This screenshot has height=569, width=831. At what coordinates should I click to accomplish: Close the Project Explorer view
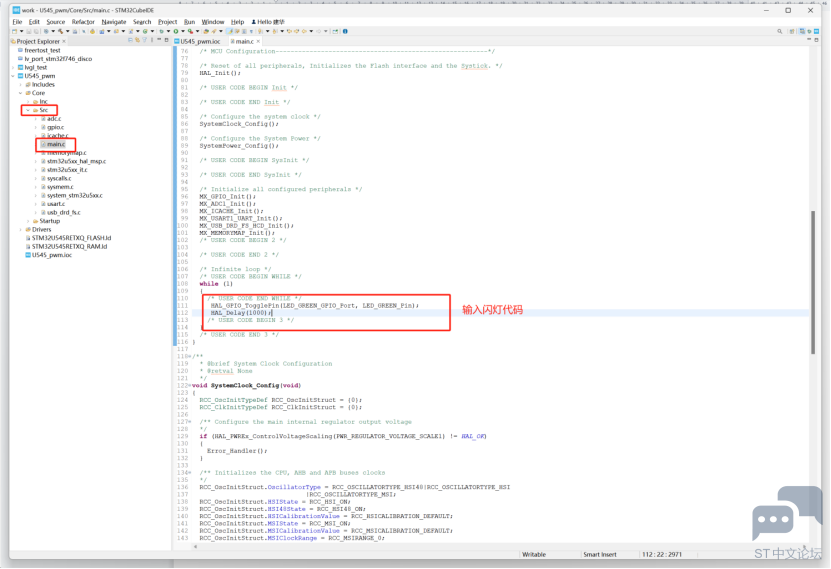tap(64, 41)
